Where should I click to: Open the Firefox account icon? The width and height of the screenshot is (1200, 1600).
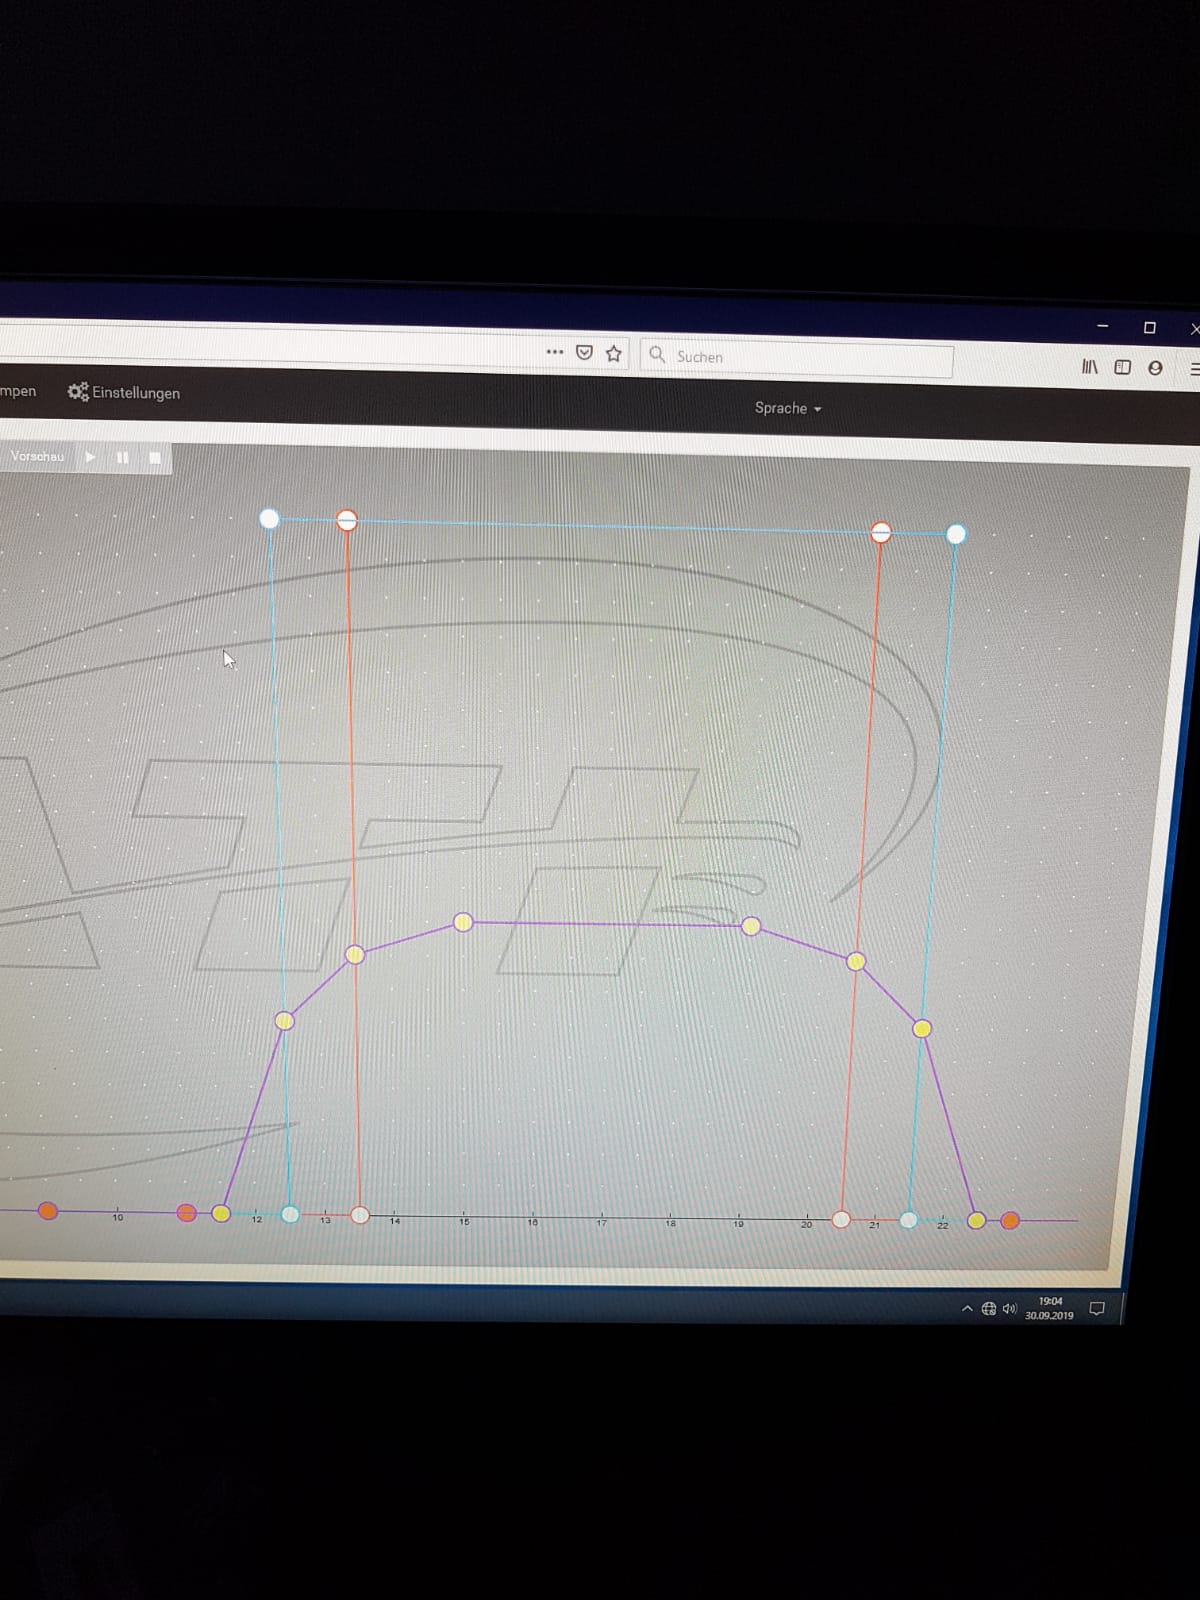1155,368
